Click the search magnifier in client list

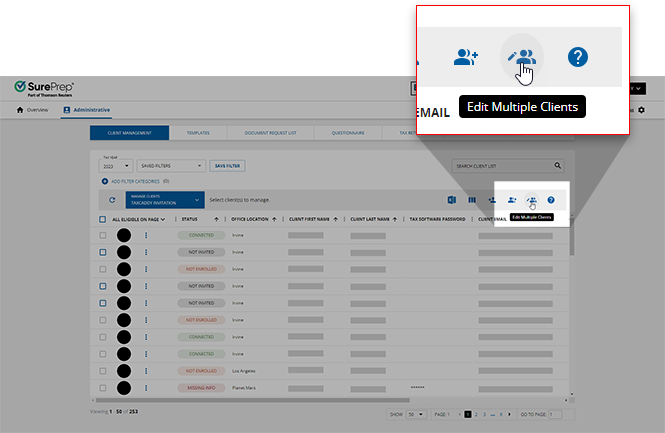[x=558, y=165]
